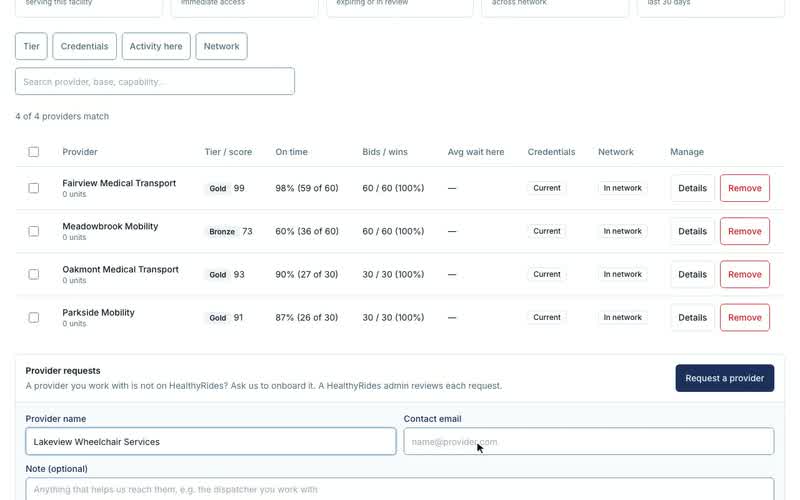
Task: Click the Avg wait here column header
Action: 476,152
